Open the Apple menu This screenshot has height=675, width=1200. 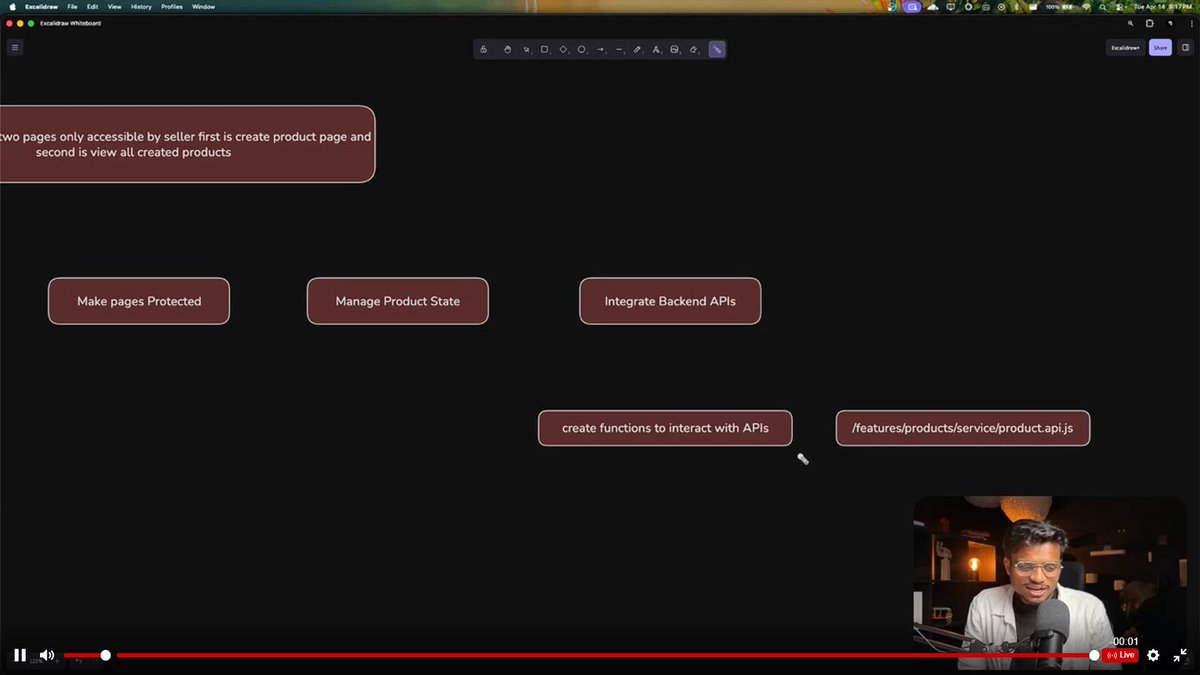tap(12, 6)
